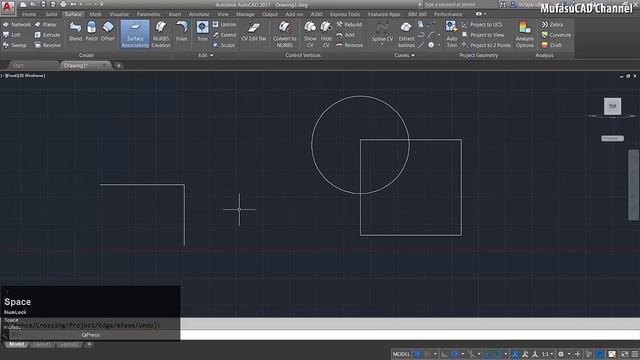Start the surface Fillet tool
Screen dimensions: 640x360
[x=182, y=31]
